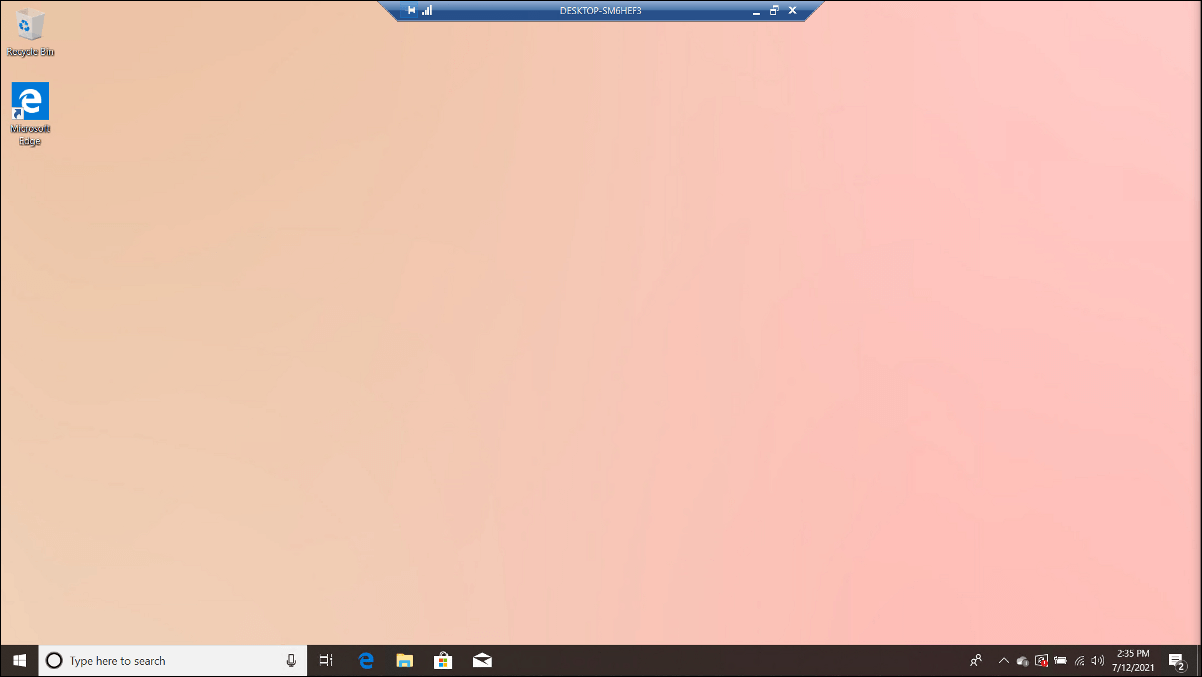Open the calendar from the clock
1202x677 pixels.
(1134, 660)
